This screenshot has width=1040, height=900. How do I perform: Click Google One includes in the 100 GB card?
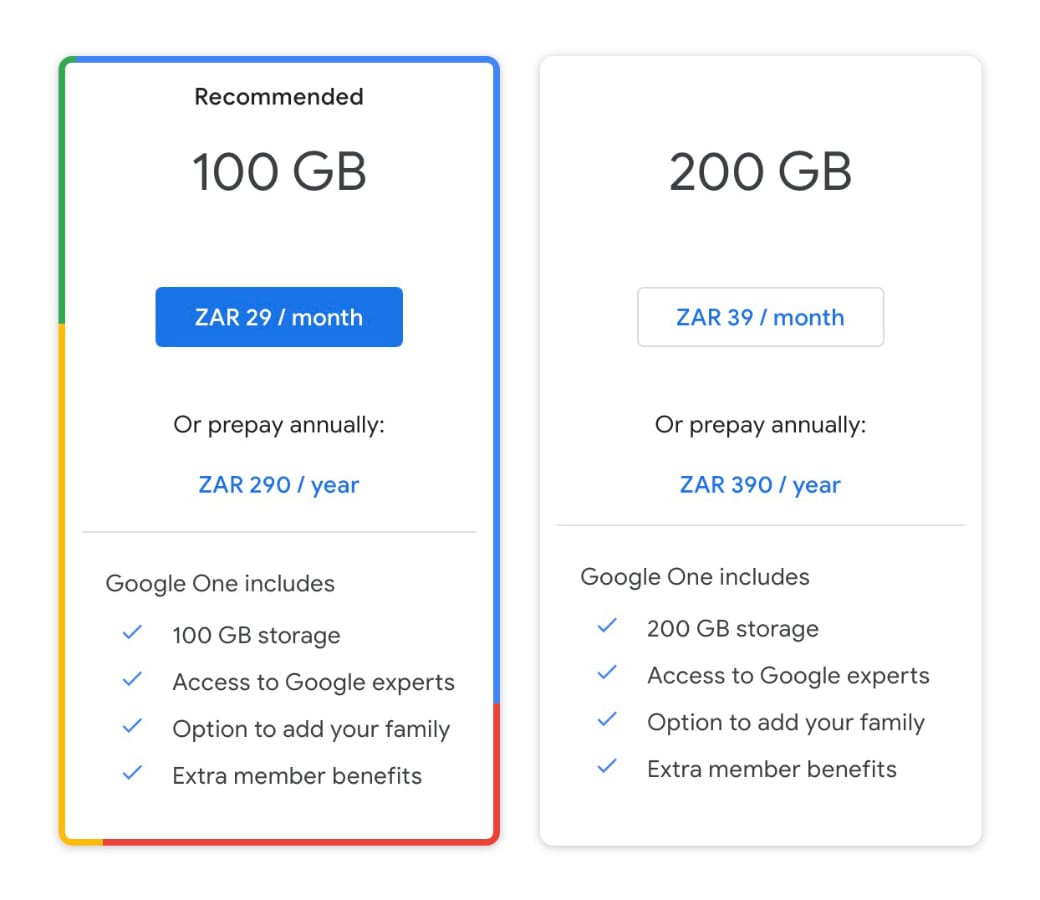pos(220,583)
